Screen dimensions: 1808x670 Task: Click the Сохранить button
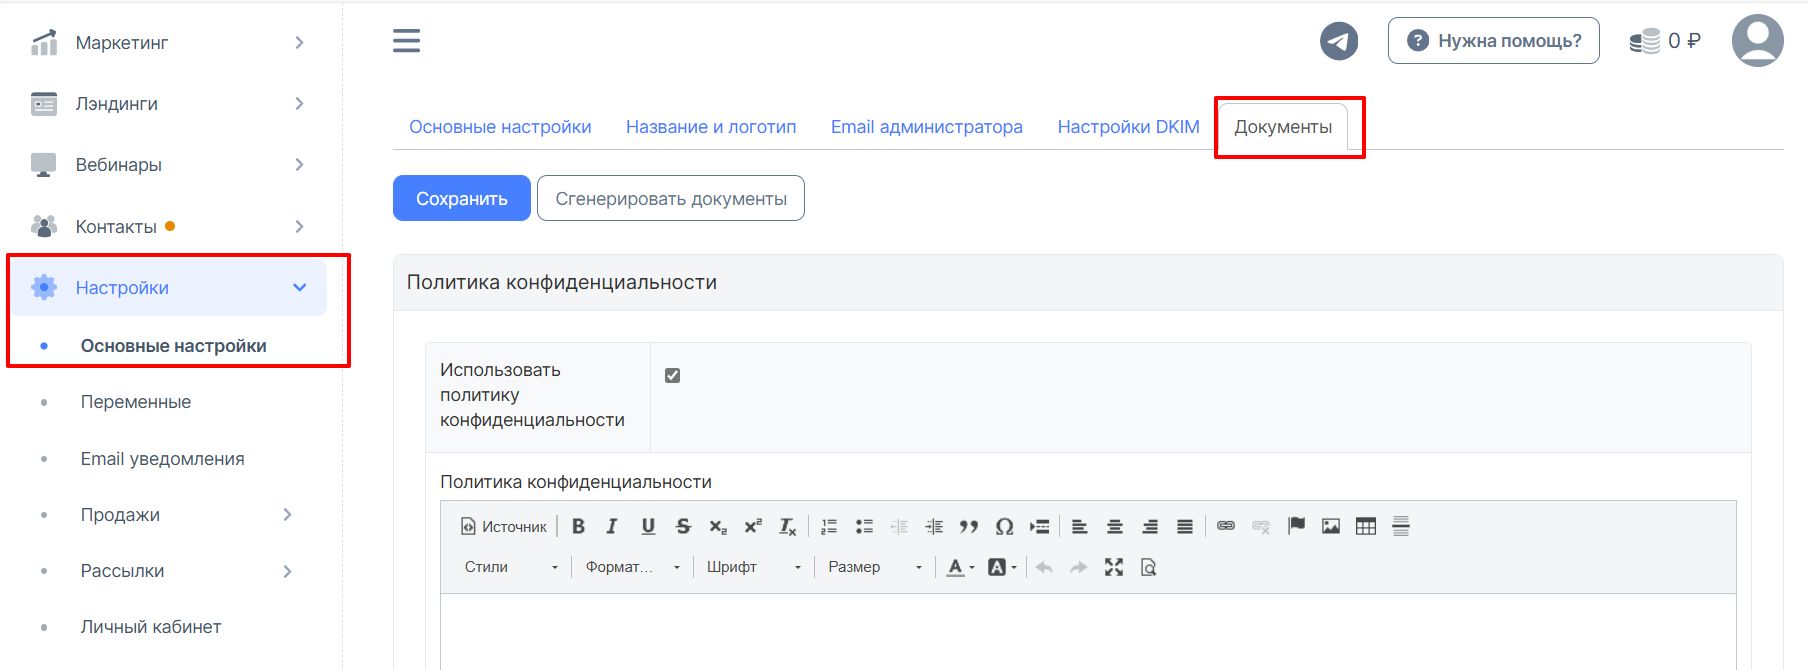pos(462,199)
